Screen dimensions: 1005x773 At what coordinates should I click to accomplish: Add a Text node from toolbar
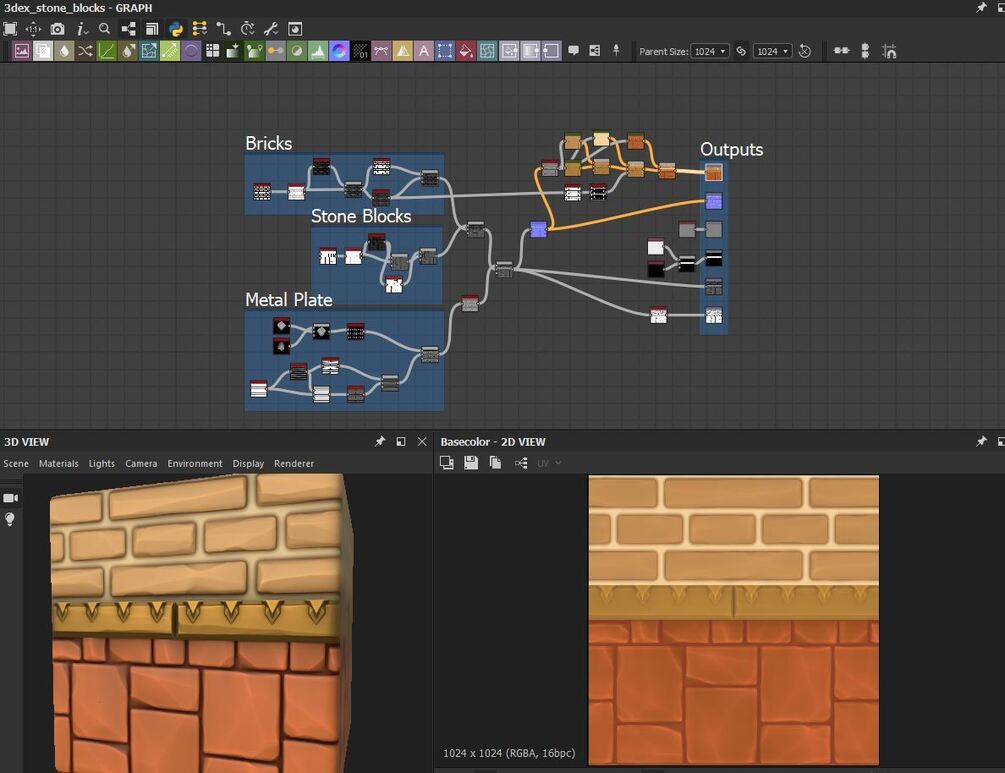click(424, 51)
